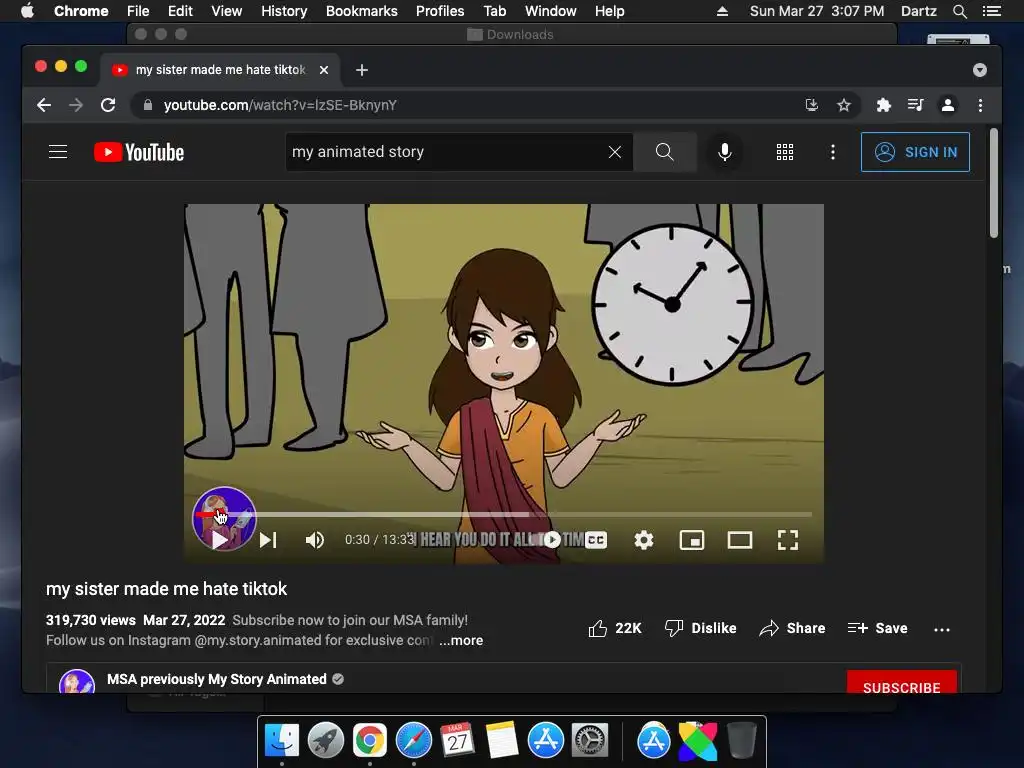Bookmark this page with star

click(x=844, y=105)
